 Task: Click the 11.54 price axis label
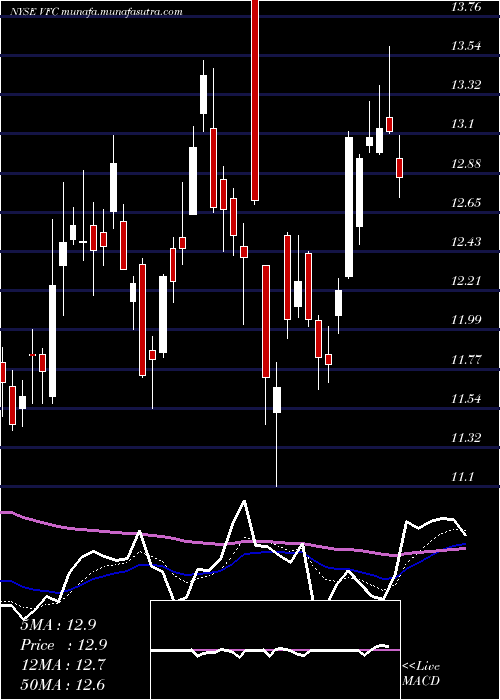[466, 398]
